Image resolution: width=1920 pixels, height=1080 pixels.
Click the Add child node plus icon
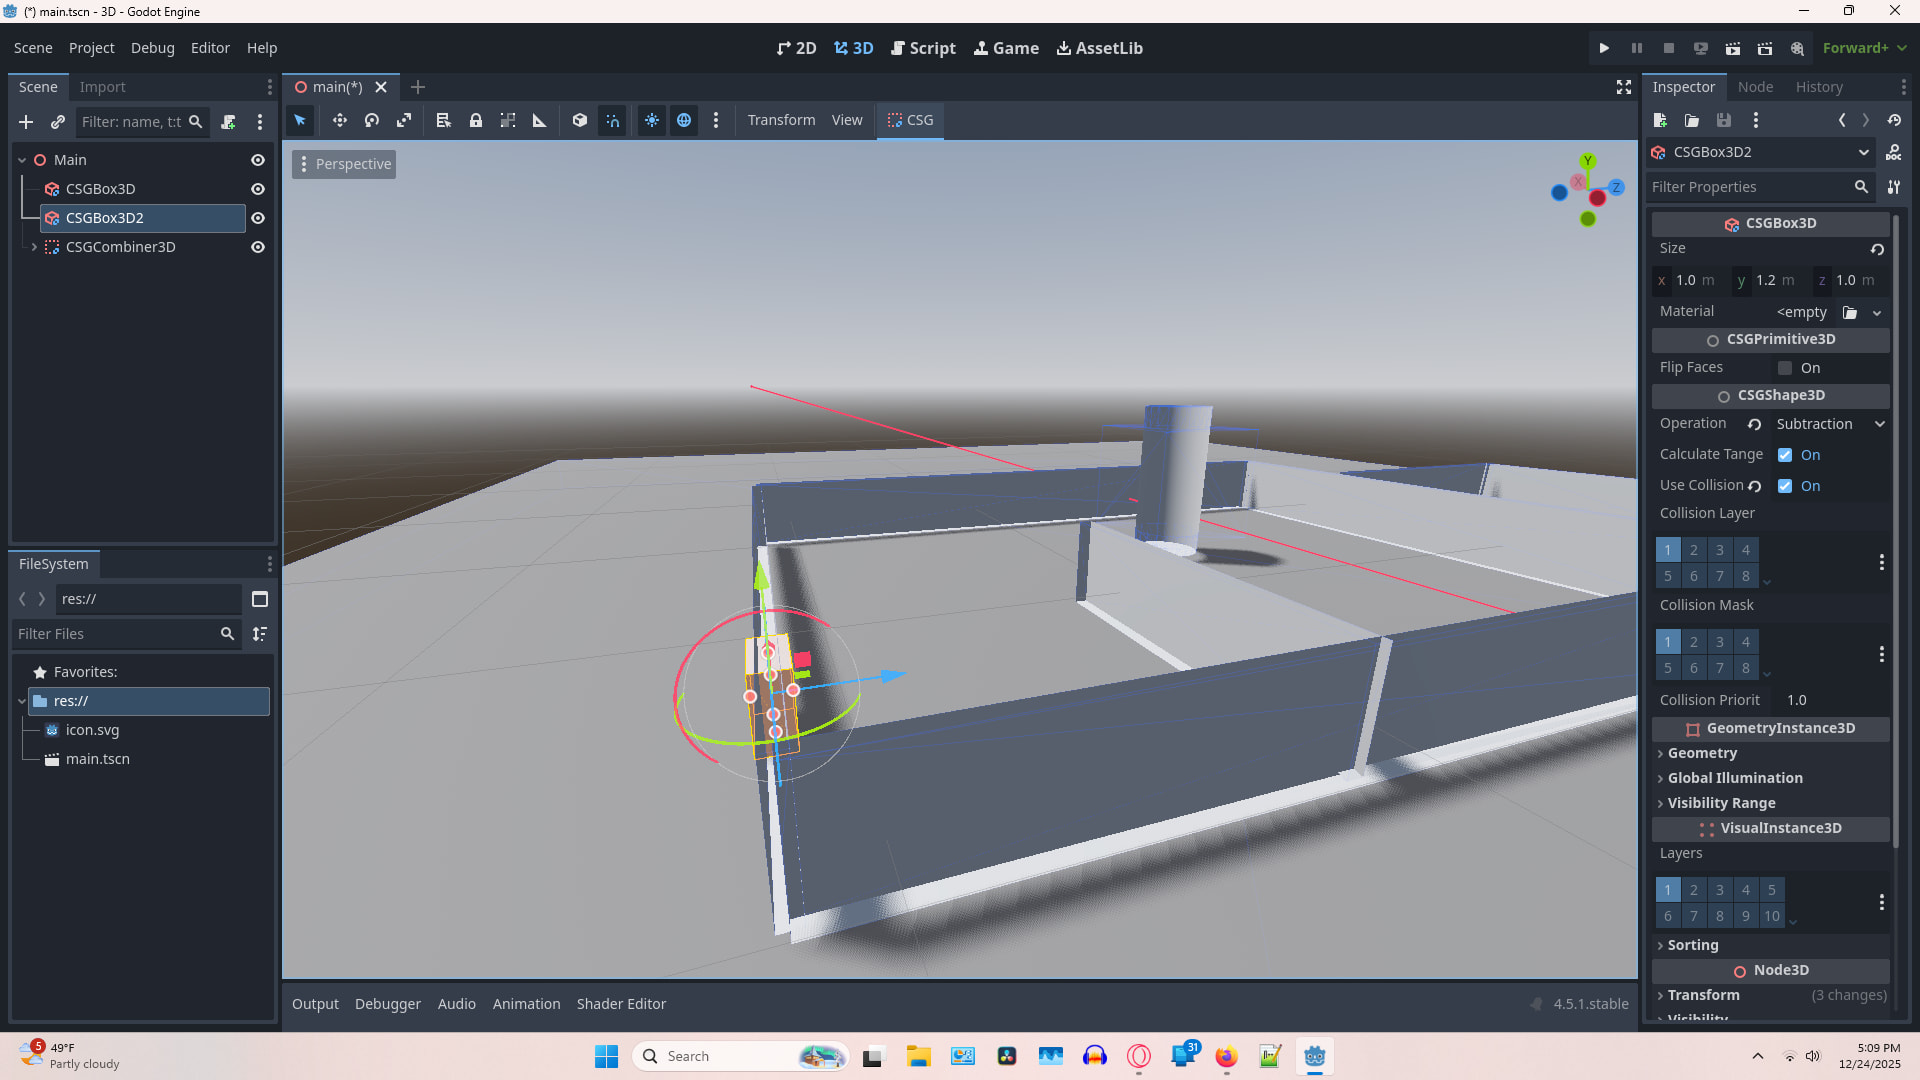click(x=26, y=122)
